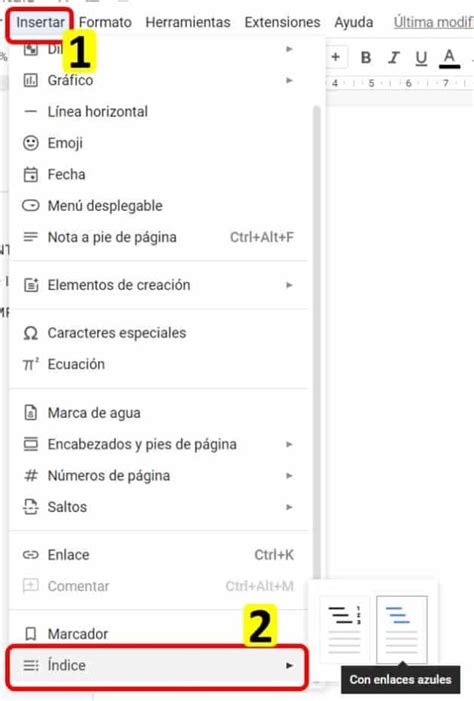Insert Ecuación with pi symbol
The image size is (474, 701).
pos(159,364)
